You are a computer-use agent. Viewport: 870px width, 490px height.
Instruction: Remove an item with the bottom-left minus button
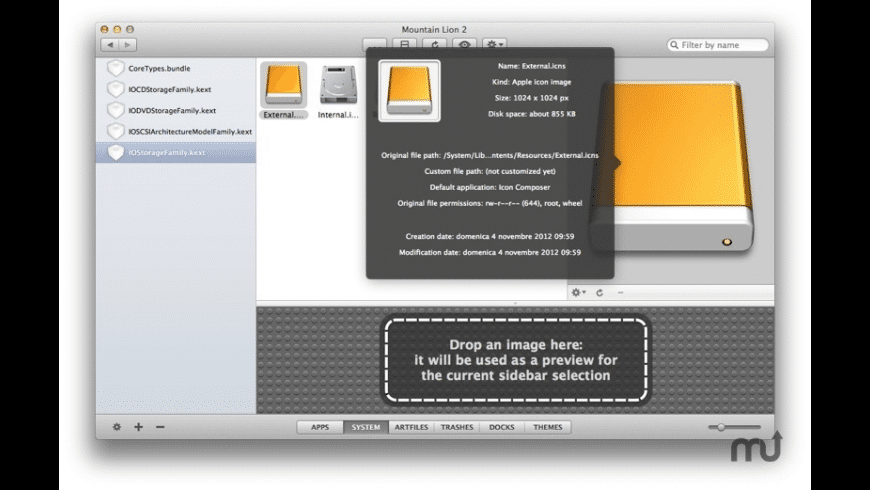click(160, 427)
